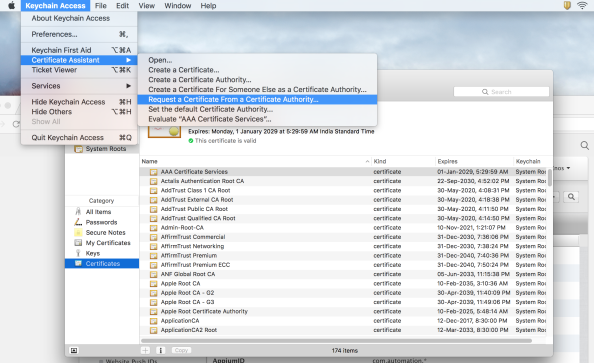594x363 pixels.
Task: Select Quit Keychain Access
Action: (x=79, y=137)
